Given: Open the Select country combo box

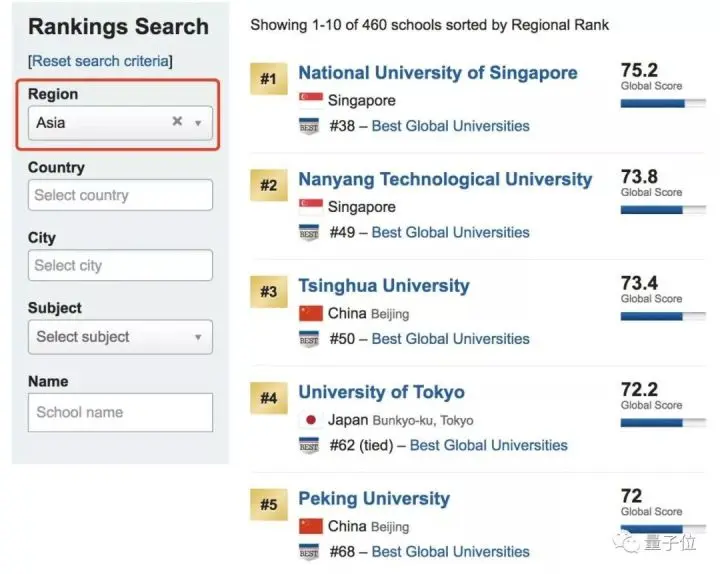Looking at the screenshot, I should [120, 195].
